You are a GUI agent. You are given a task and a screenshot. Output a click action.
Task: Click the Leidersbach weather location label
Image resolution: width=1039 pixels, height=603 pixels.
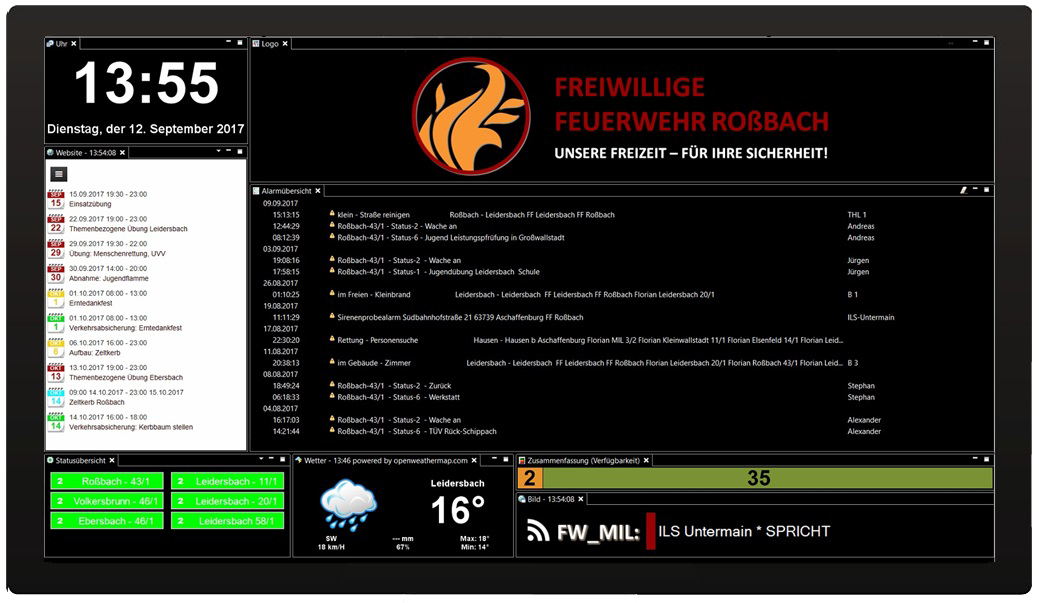(457, 483)
